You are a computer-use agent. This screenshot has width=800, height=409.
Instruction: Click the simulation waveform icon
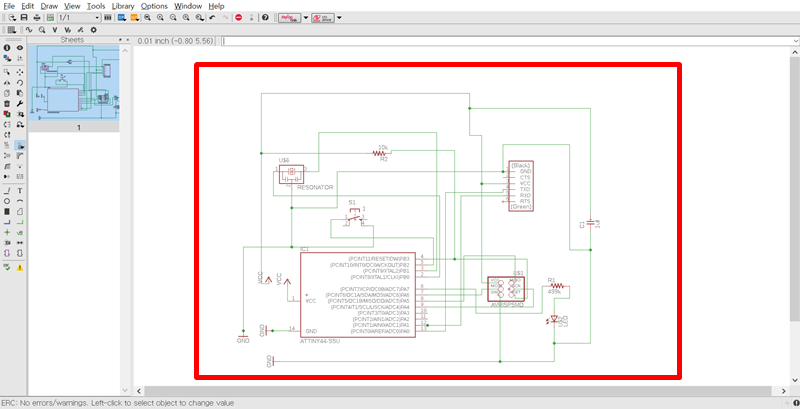coord(29,30)
